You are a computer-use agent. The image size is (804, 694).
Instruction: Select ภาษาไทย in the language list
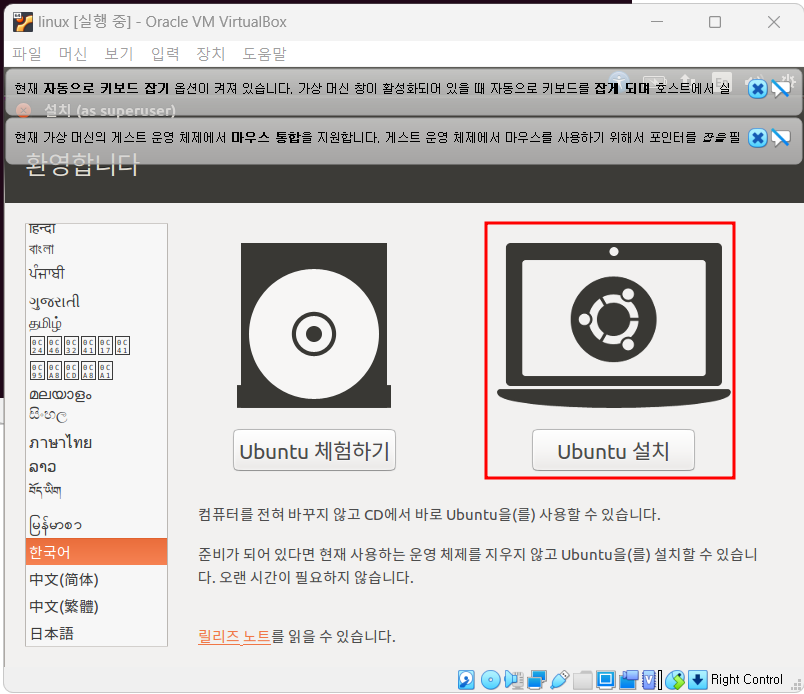pyautogui.click(x=96, y=442)
